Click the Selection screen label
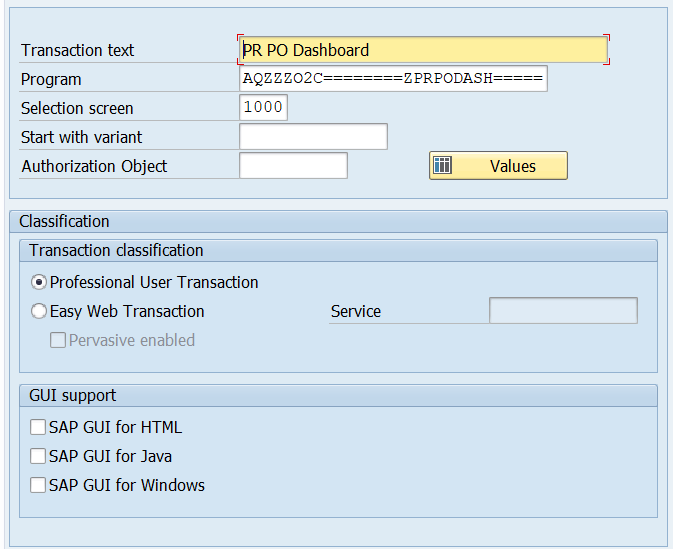Screen dimensions: 673x549 pos(77,108)
